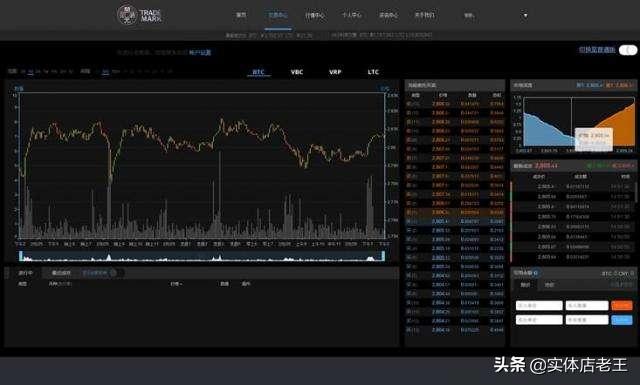Sort orders by the price column header
The height and width of the screenshot is (385, 640).
click(x=176, y=284)
